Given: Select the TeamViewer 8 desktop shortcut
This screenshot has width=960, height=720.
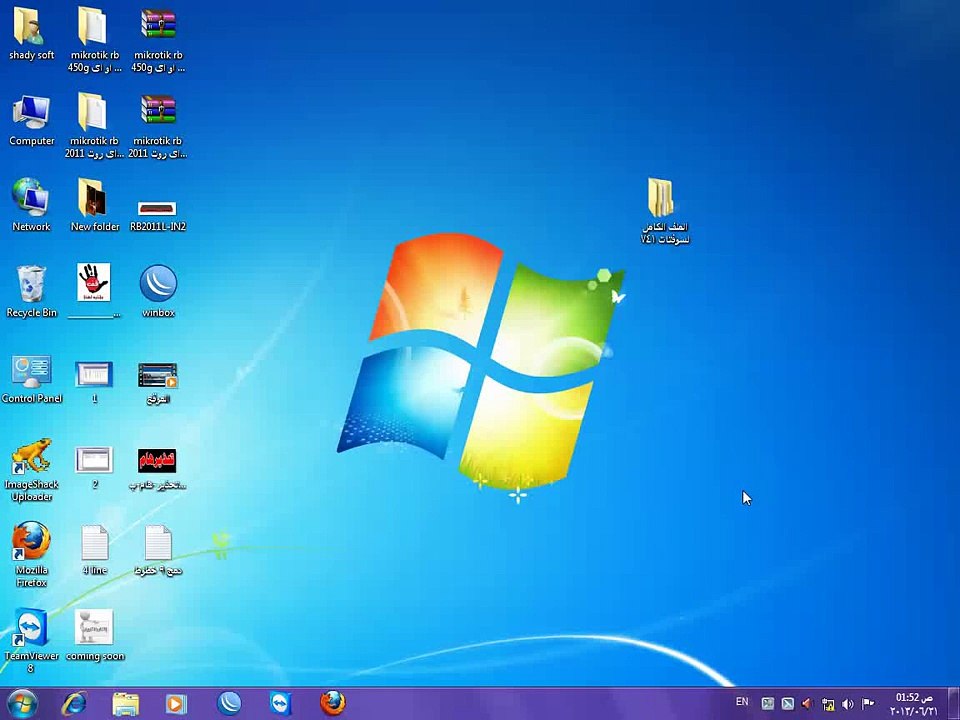Looking at the screenshot, I should 31,628.
